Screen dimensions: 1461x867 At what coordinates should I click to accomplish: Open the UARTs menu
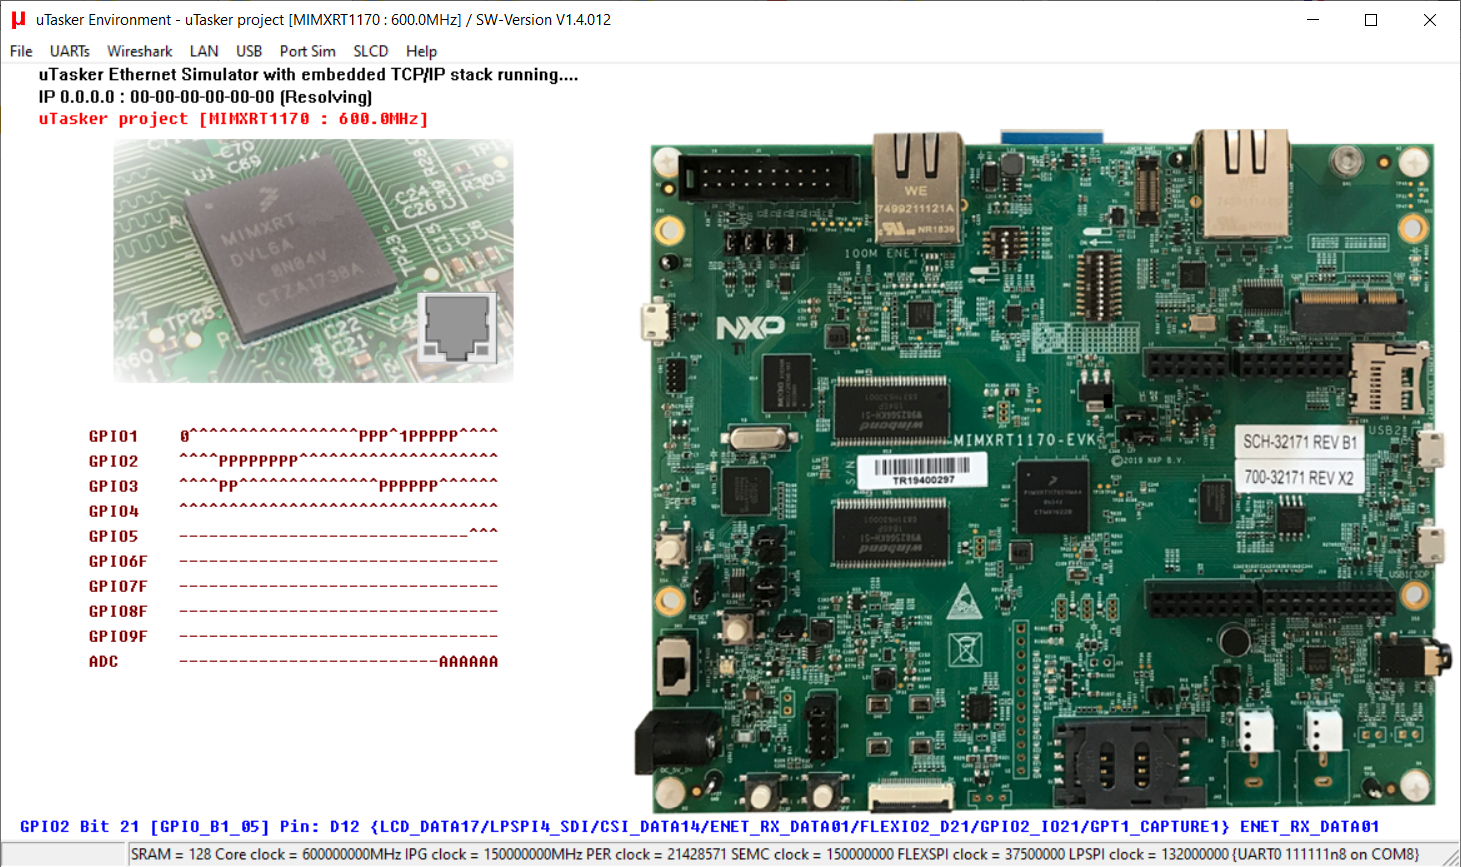click(70, 51)
